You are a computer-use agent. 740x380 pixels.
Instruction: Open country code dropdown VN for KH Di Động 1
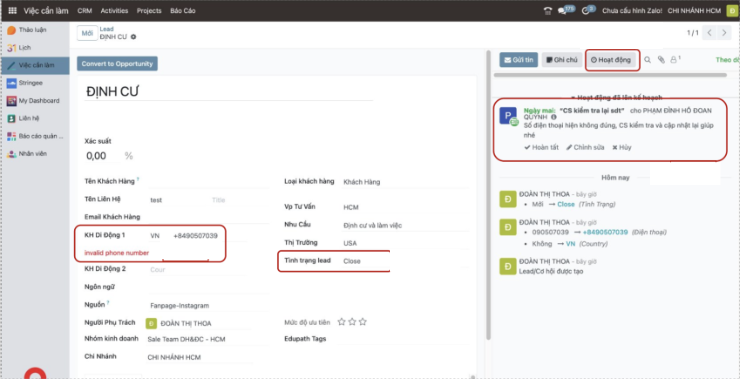158,236
